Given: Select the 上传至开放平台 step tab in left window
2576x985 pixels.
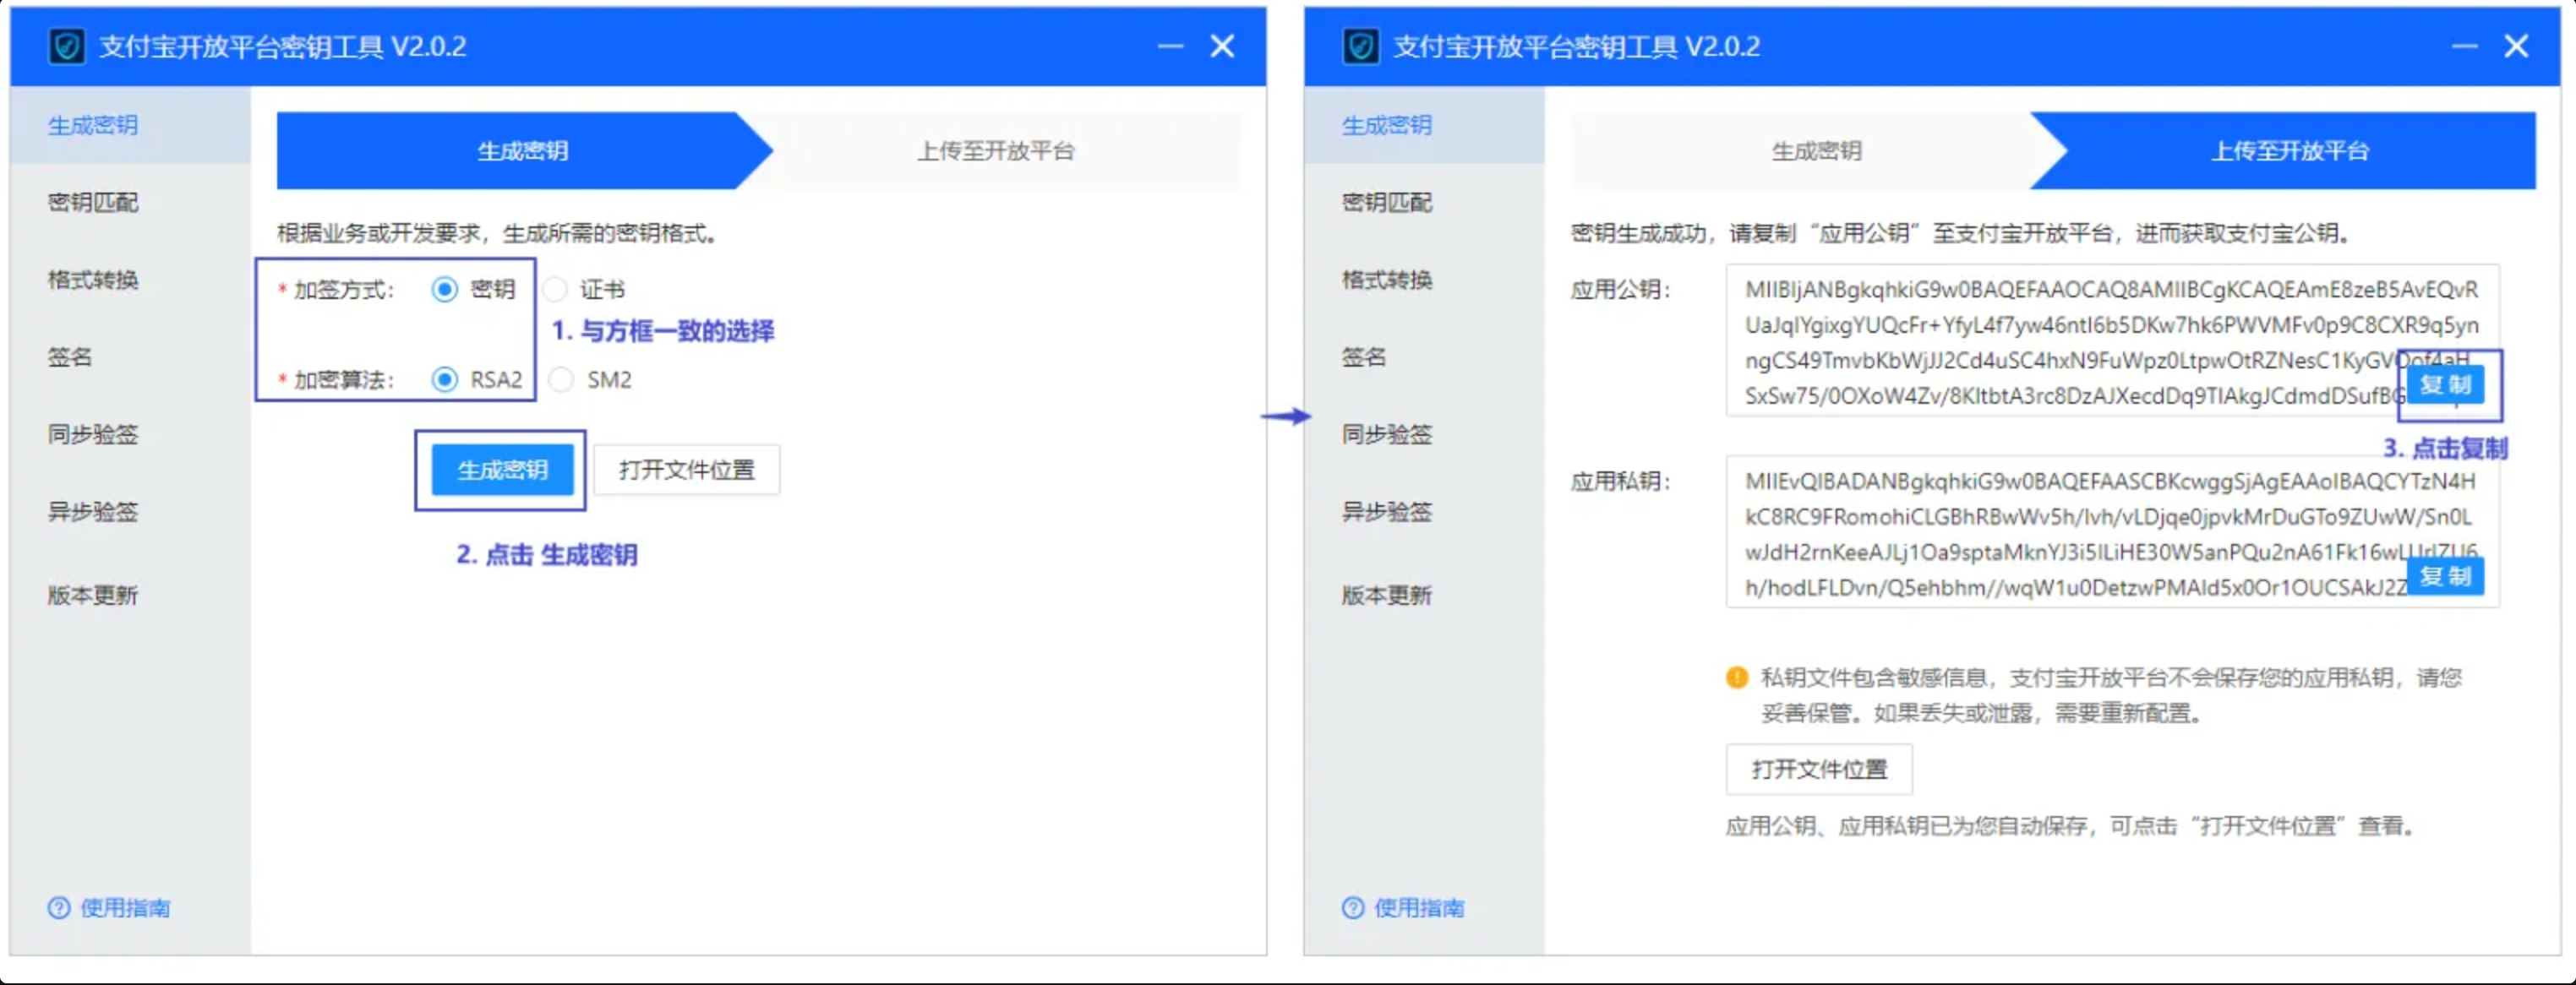Looking at the screenshot, I should click(996, 151).
